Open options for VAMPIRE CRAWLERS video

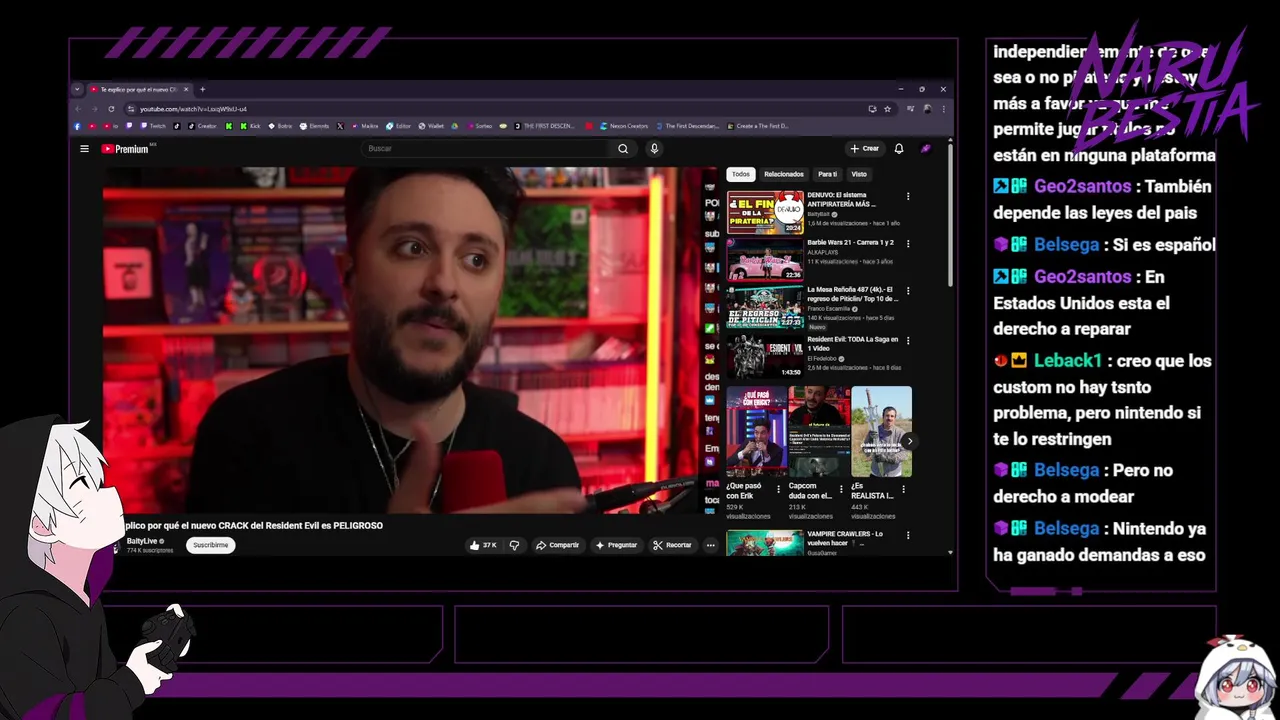(x=908, y=535)
